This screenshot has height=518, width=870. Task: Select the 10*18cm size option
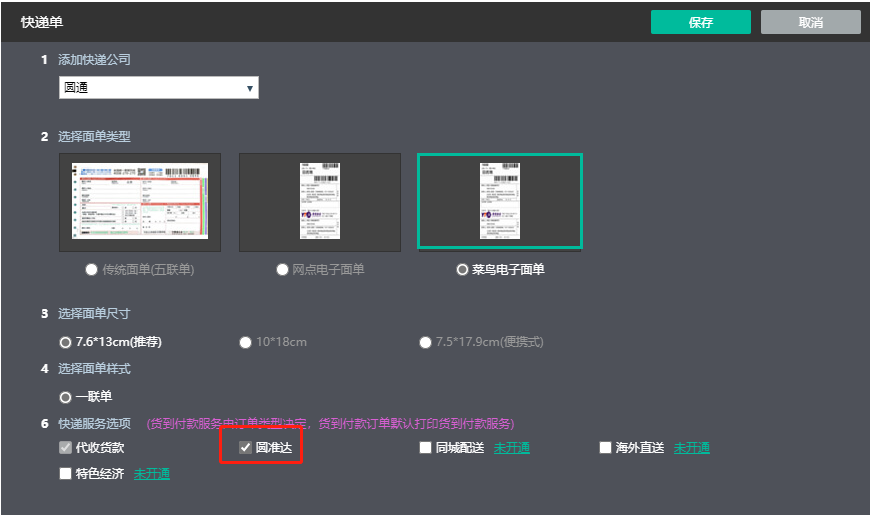click(x=245, y=343)
